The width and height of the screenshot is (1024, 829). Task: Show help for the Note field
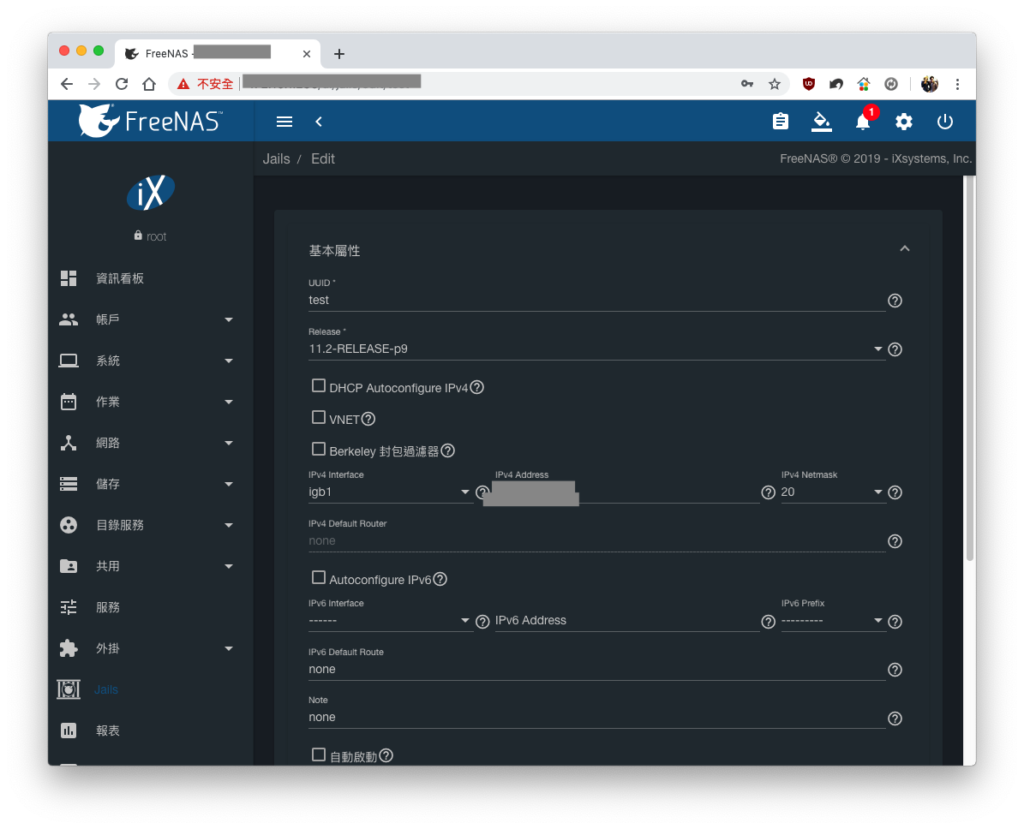[x=895, y=718]
